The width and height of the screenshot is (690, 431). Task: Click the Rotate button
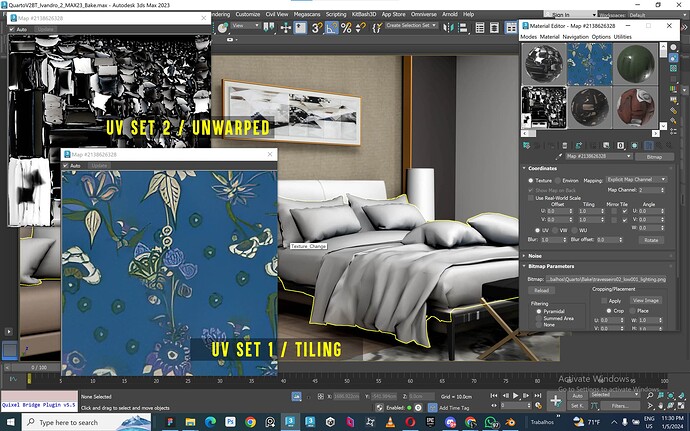coord(651,240)
